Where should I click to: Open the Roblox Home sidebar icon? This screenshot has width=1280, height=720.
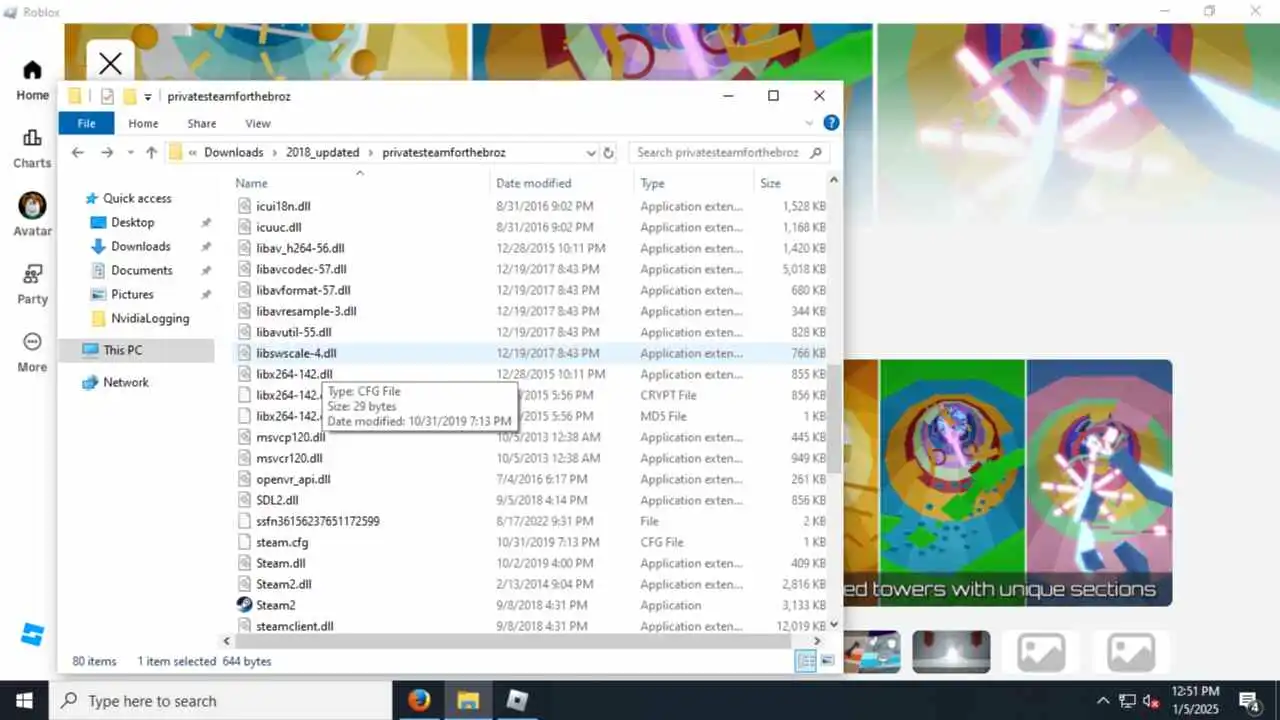(32, 71)
